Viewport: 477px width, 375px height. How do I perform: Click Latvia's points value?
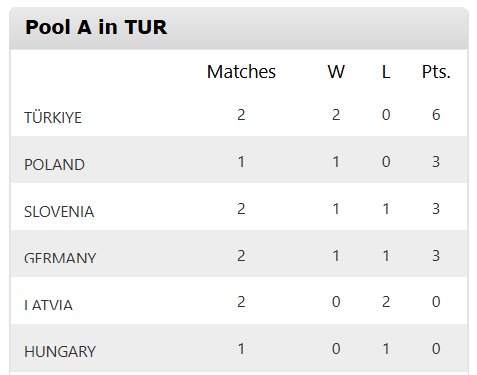tap(436, 302)
